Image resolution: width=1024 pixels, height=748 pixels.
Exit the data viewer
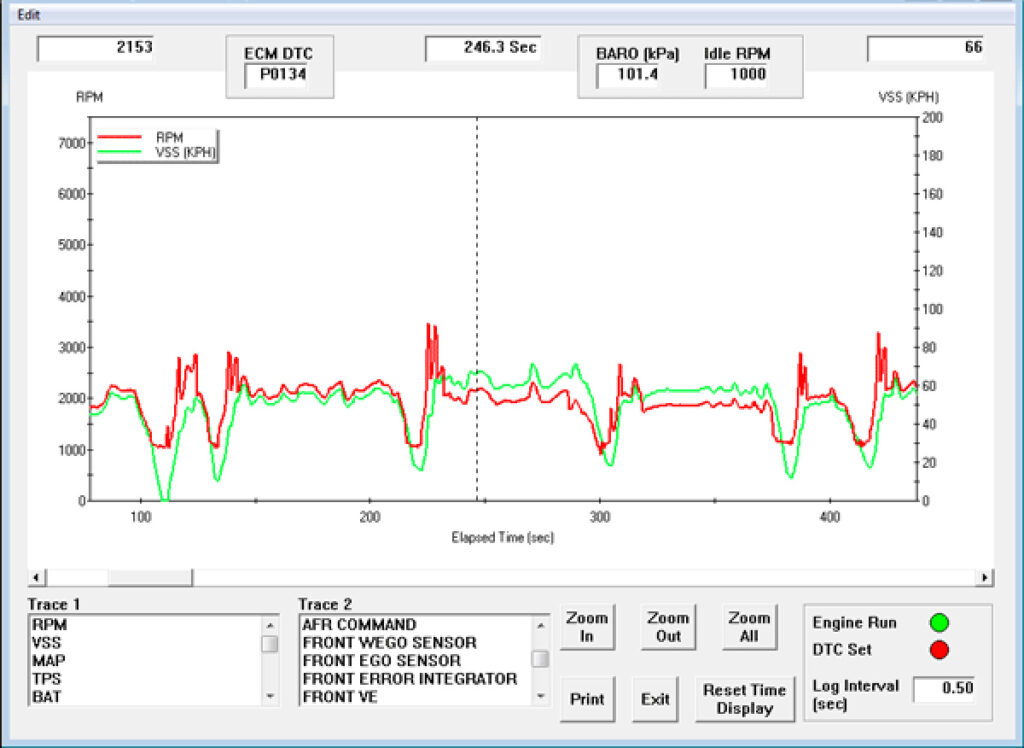coord(655,699)
